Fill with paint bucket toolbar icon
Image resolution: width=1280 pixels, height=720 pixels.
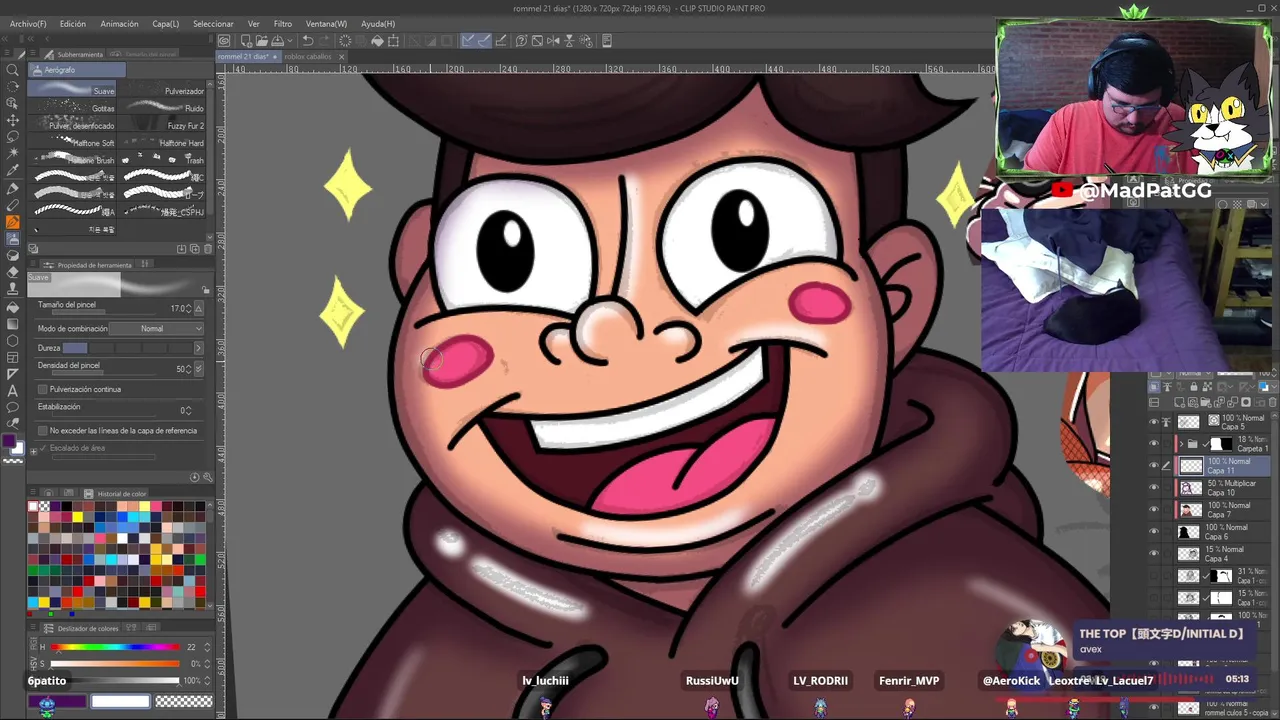tap(377, 41)
